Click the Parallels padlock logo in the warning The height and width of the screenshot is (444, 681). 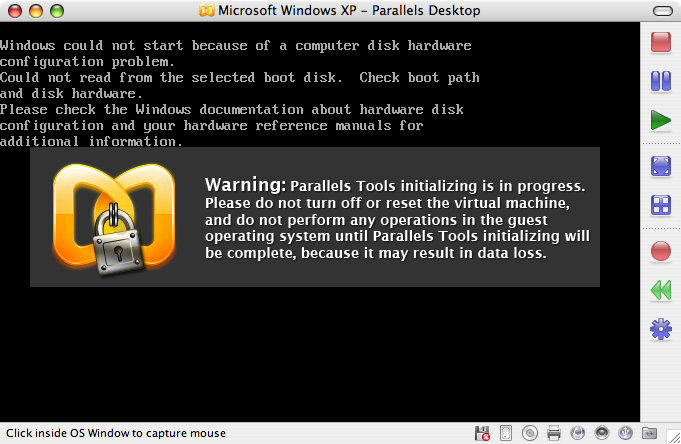tap(114, 219)
